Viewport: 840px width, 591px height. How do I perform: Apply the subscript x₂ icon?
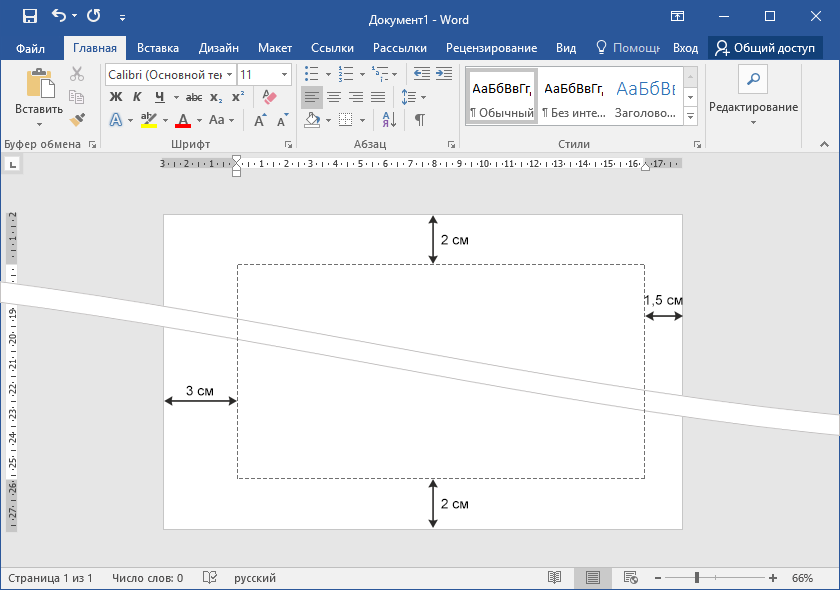coord(216,97)
